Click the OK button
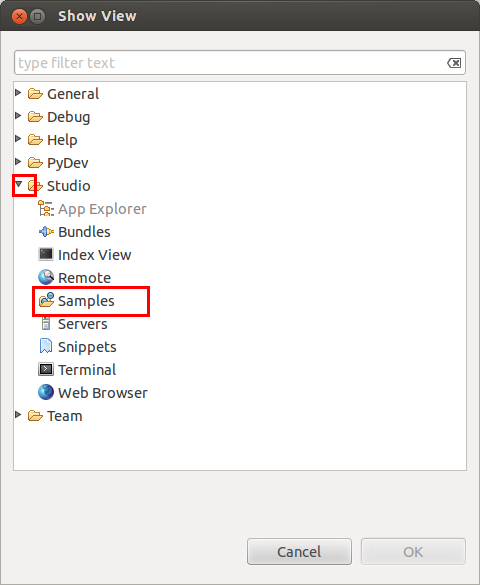 [x=413, y=551]
